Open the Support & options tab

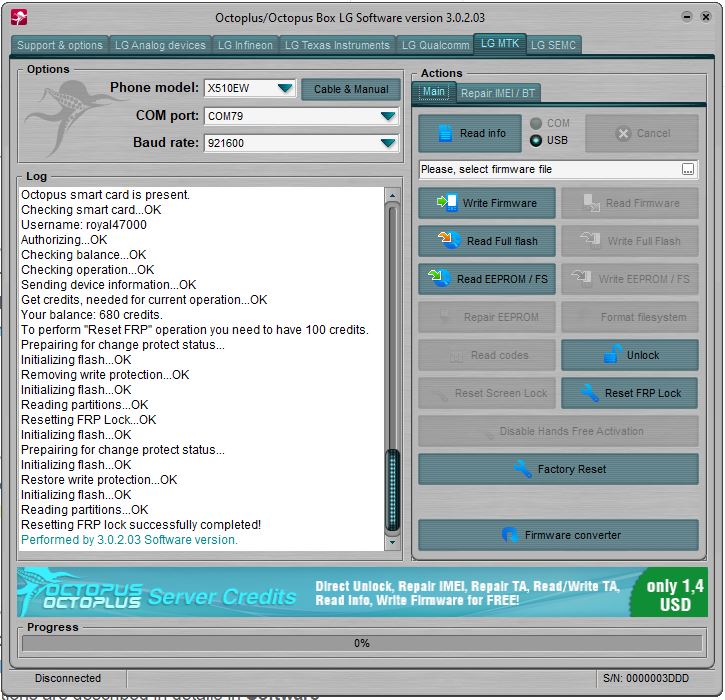(x=60, y=45)
